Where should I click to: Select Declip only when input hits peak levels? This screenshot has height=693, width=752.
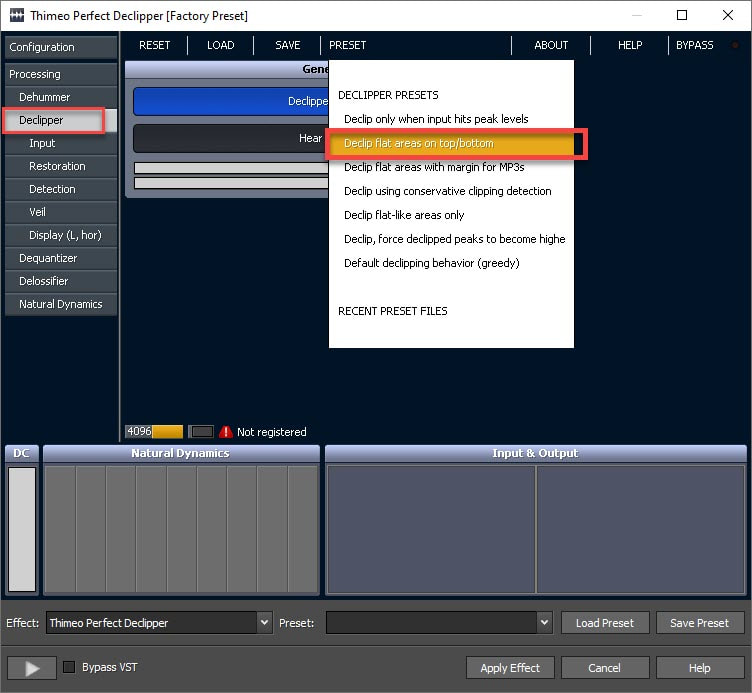click(x=451, y=119)
